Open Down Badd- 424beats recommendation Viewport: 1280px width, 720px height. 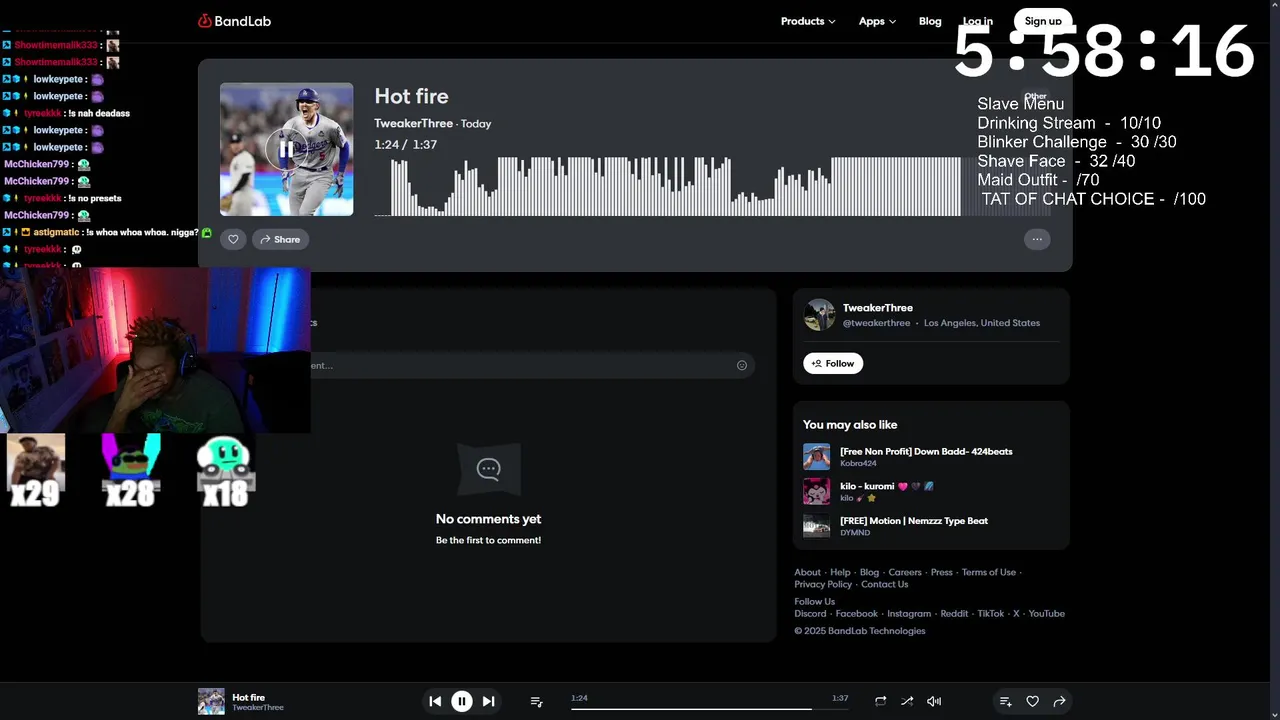[926, 451]
